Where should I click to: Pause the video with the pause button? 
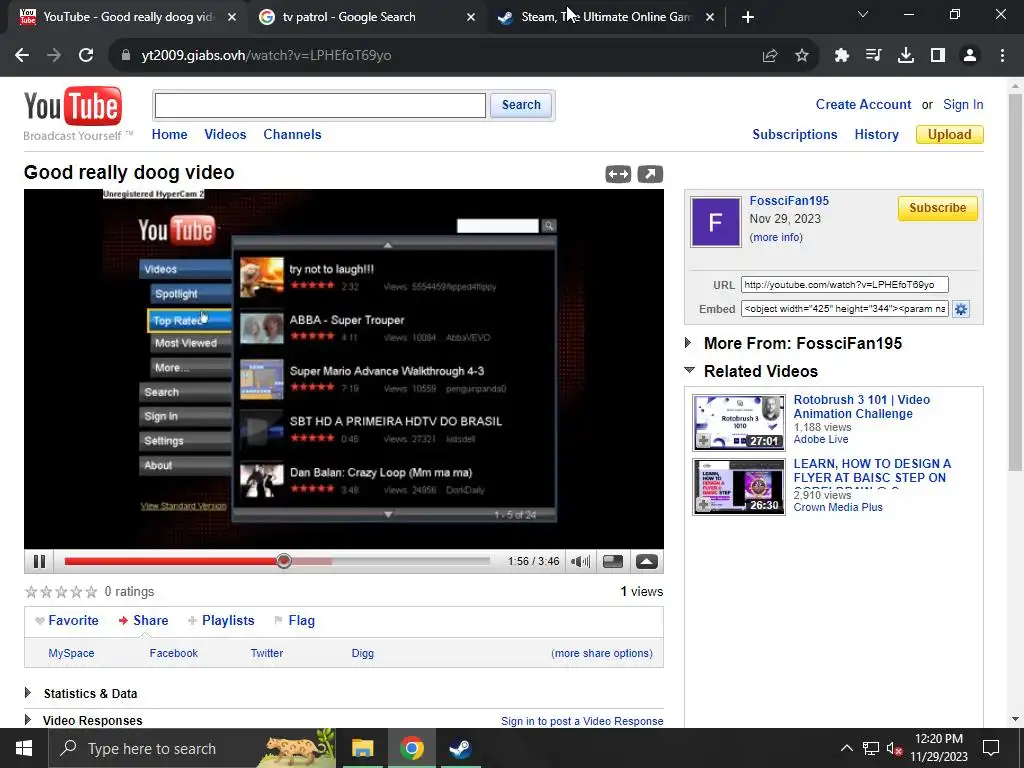[39, 562]
